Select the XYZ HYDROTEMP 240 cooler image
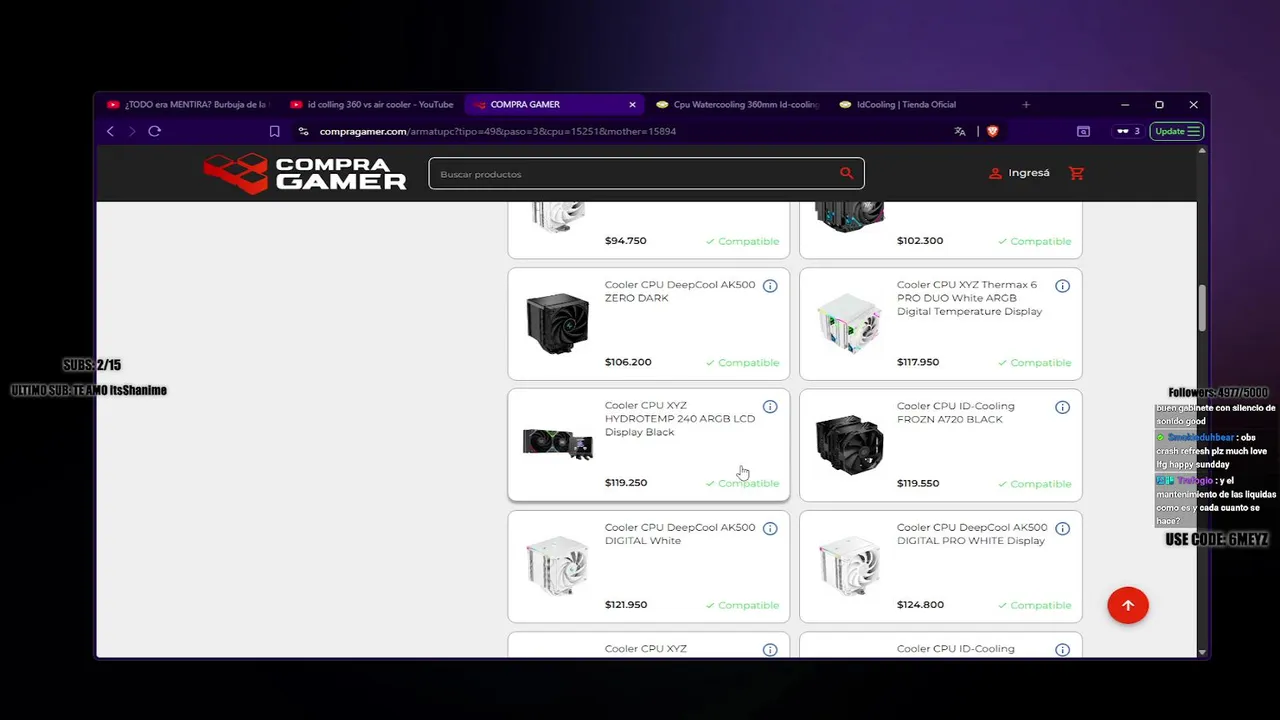Viewport: 1280px width, 720px height. 557,443
